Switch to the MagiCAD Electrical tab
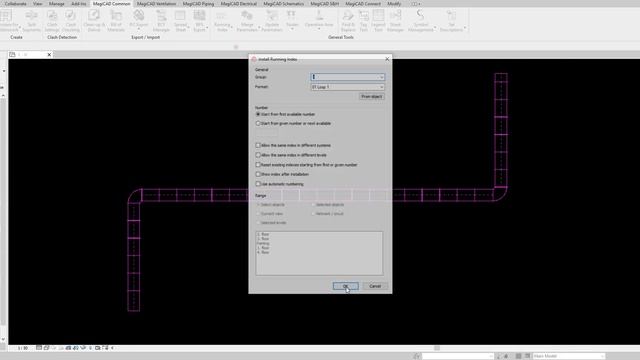Viewport: 640px width, 360px height. point(239,4)
